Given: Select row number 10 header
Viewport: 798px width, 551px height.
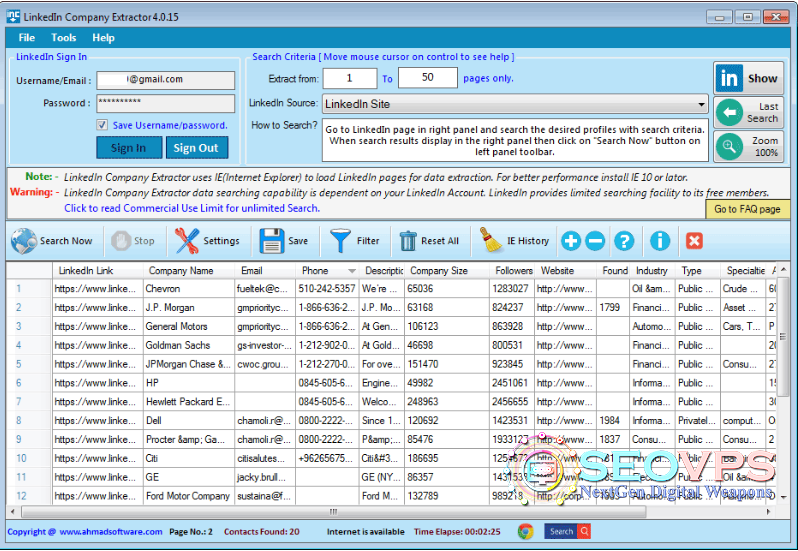Looking at the screenshot, I should [30, 458].
